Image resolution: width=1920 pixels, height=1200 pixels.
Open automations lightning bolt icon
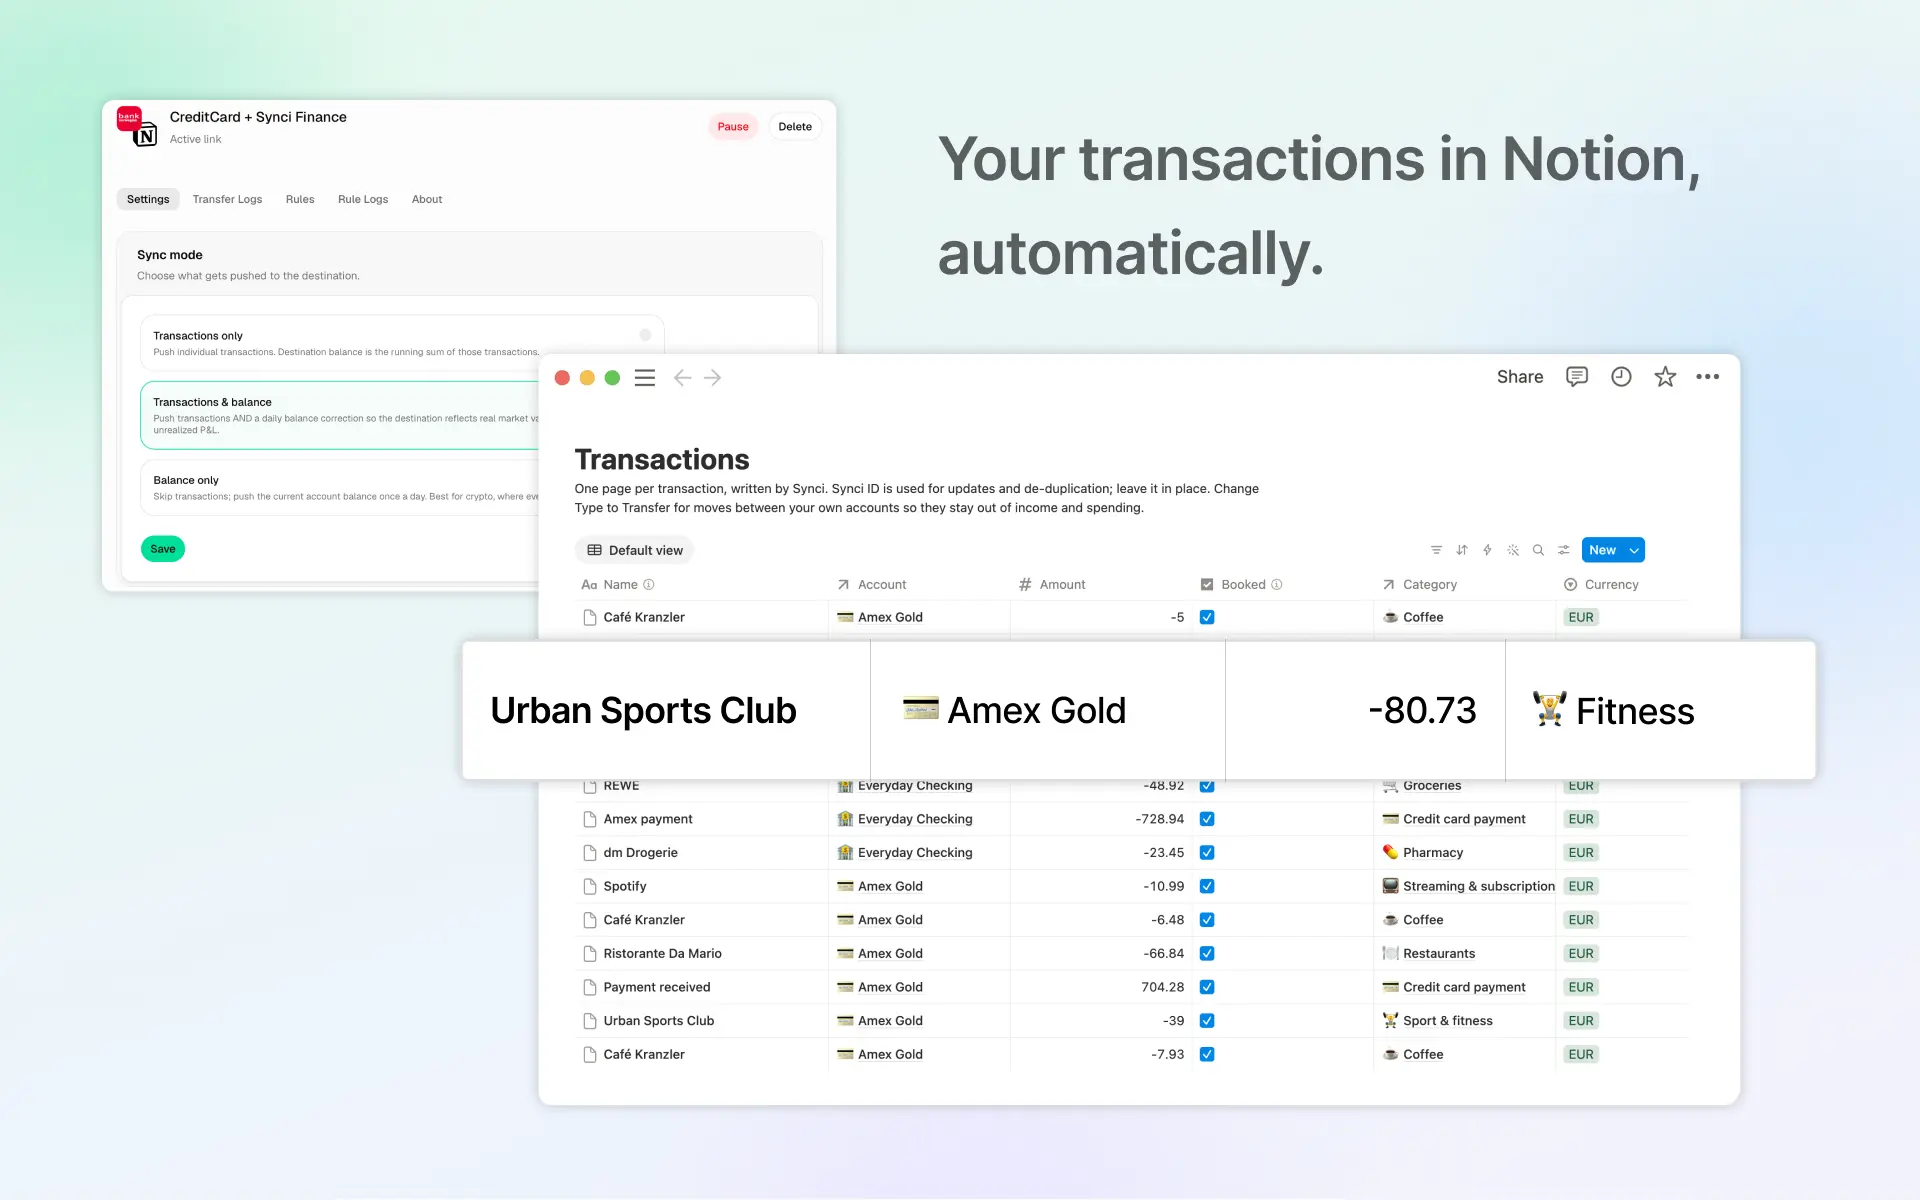1487,550
